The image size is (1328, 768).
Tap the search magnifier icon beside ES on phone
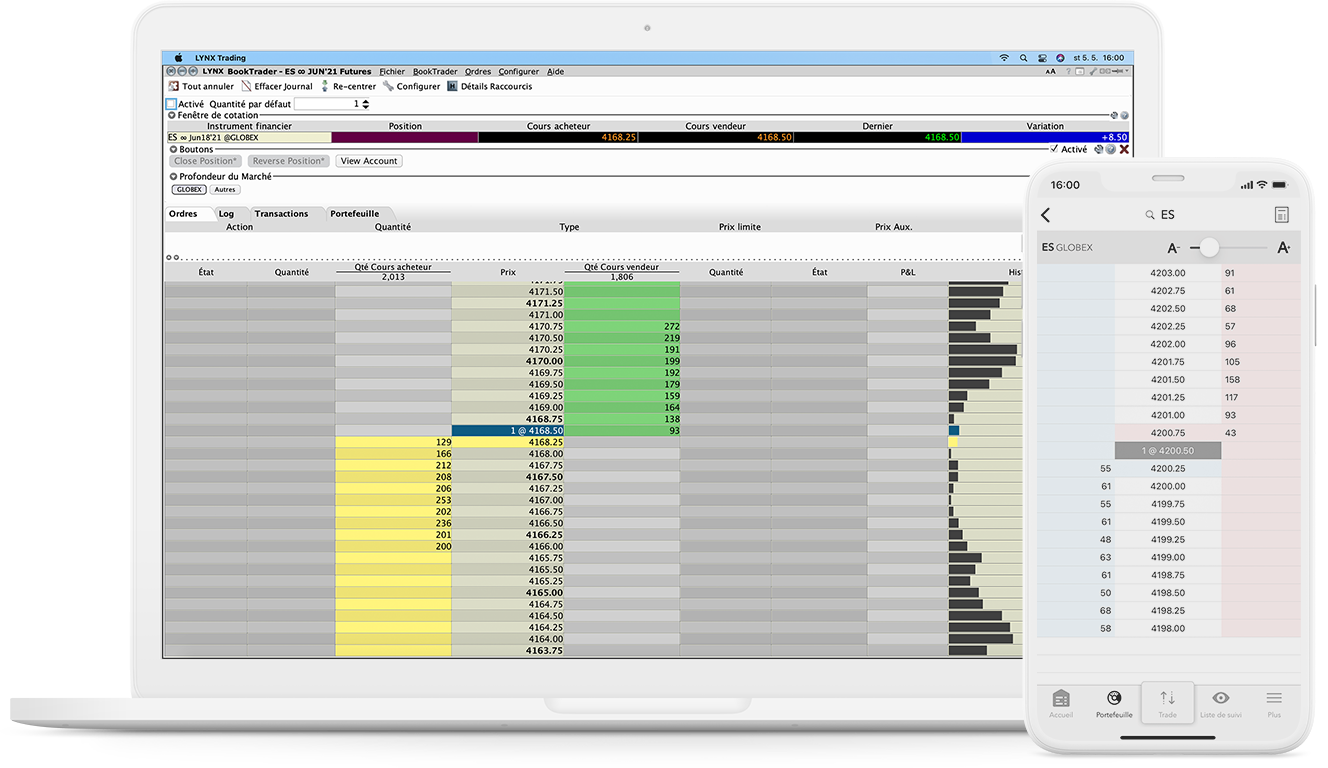[1150, 215]
